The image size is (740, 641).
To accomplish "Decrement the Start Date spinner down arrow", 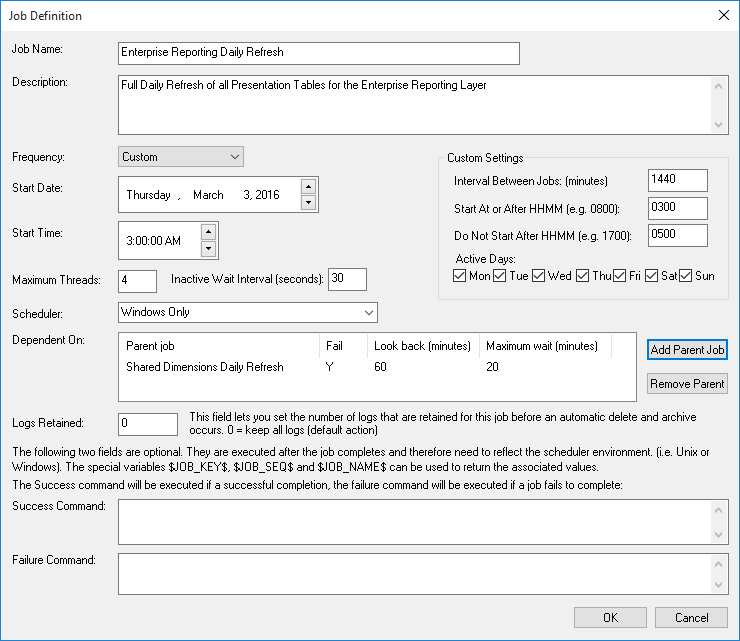I will (x=308, y=202).
